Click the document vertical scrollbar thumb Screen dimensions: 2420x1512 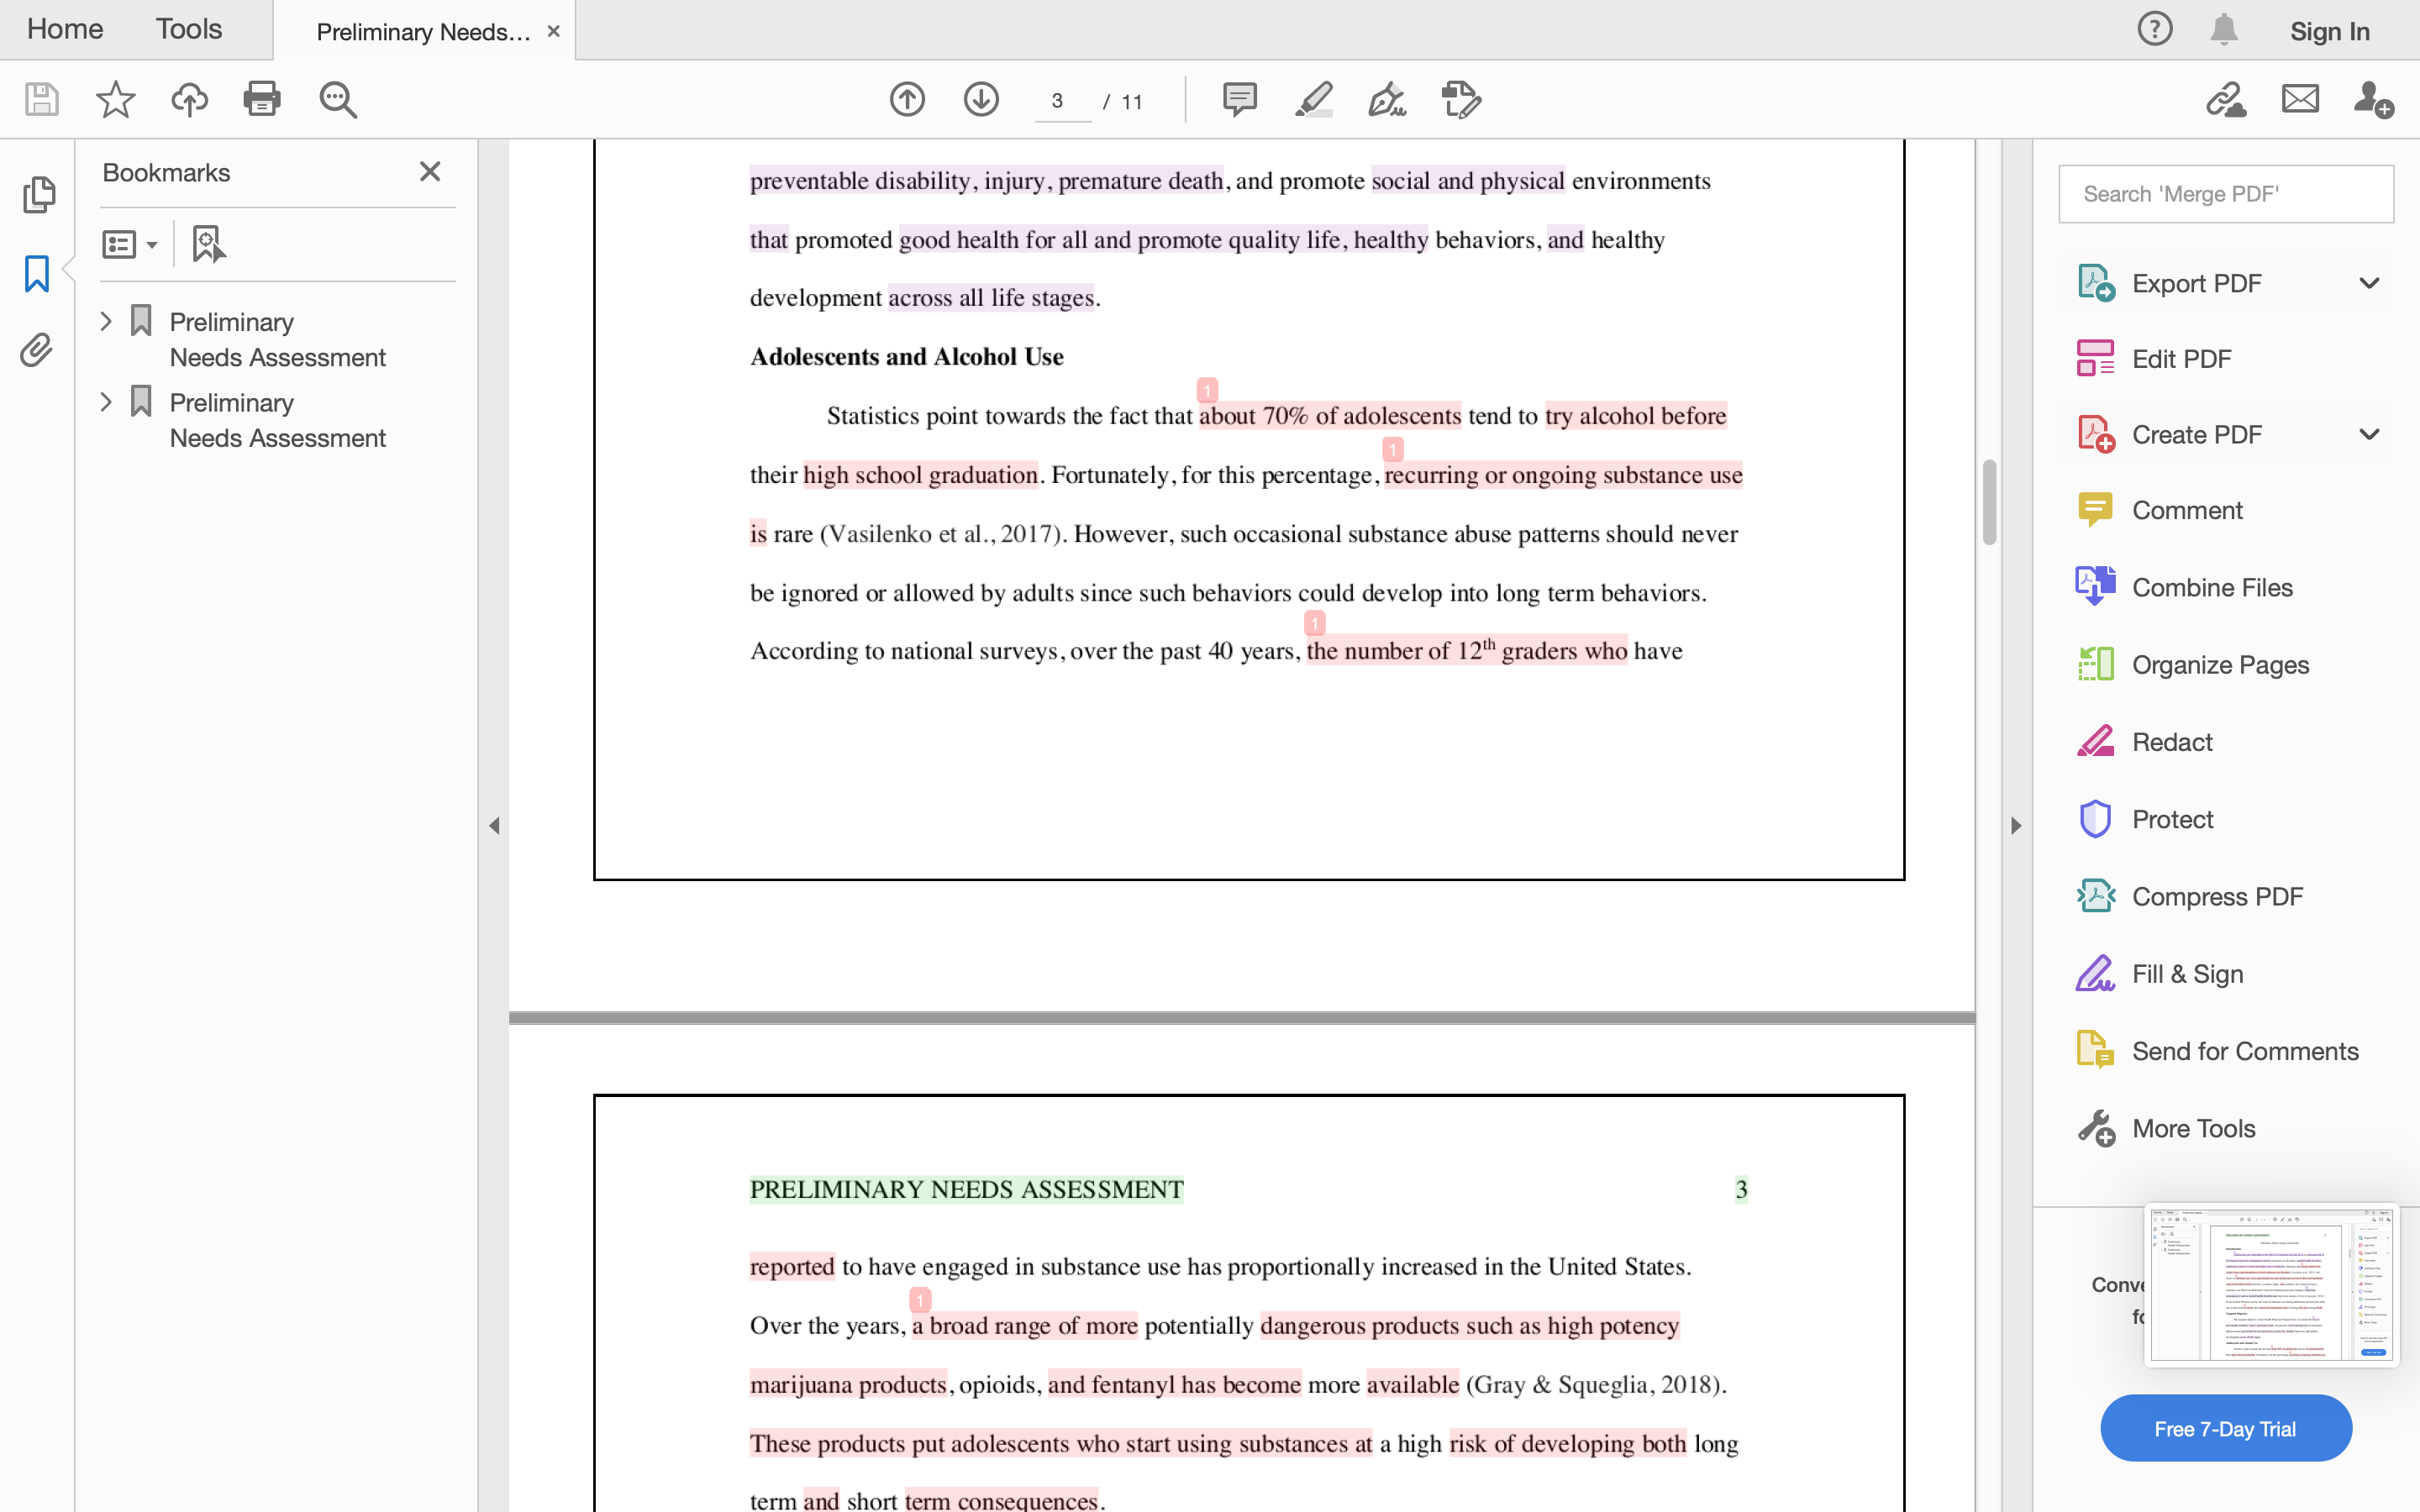(1989, 502)
